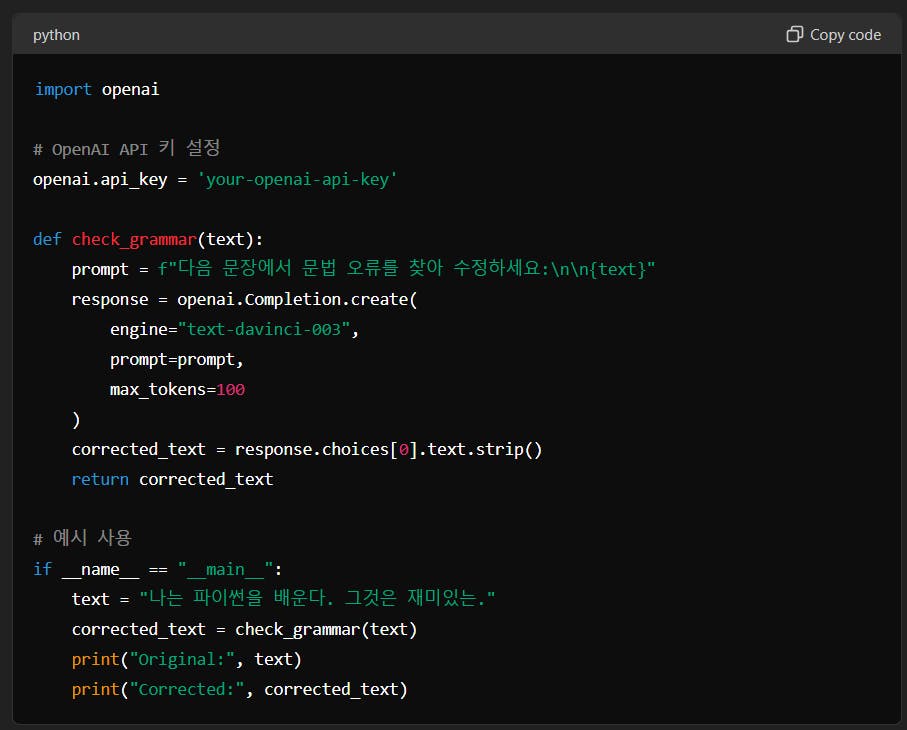
Task: Click the 'check_grammar' function name in def line
Action: click(x=134, y=239)
